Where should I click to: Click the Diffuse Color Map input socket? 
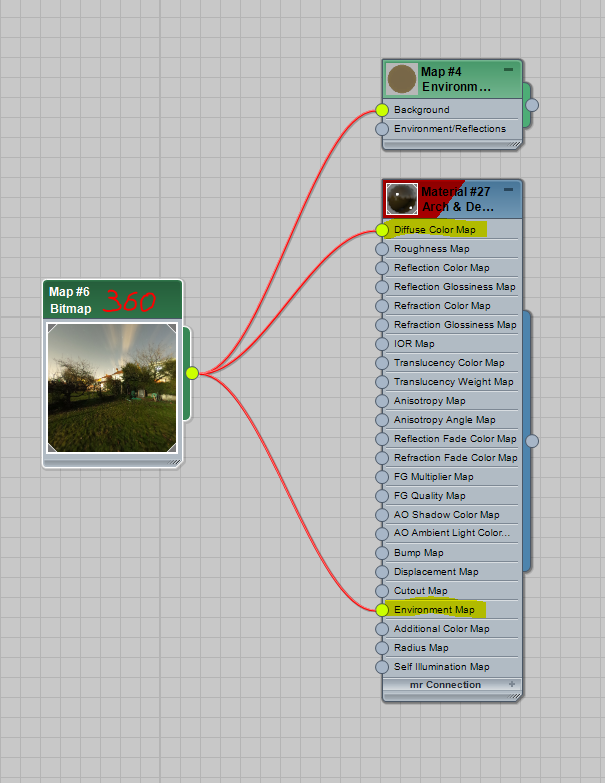pyautogui.click(x=381, y=230)
